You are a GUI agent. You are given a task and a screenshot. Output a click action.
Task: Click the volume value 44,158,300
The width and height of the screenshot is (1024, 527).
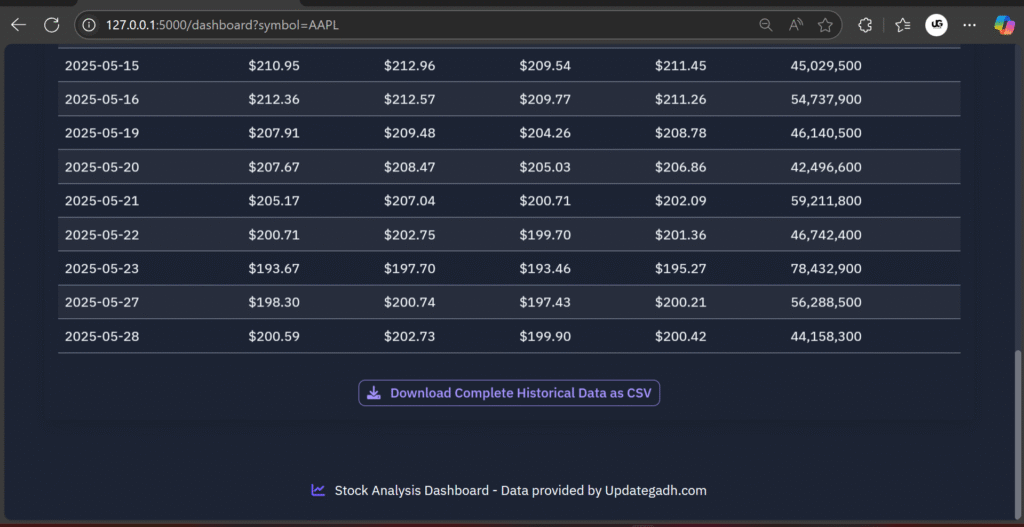pyautogui.click(x=826, y=337)
